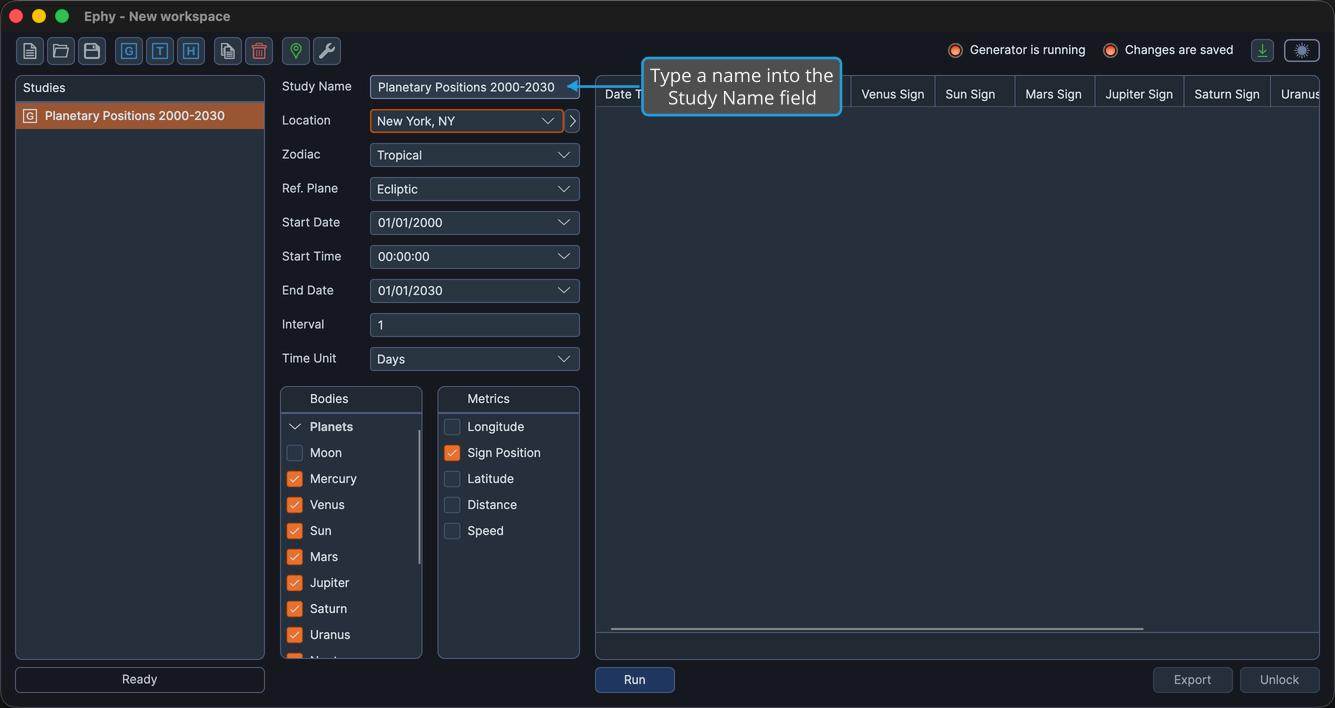Screen dimensions: 1335x708
Task: Delete the study with the trash icon
Action: (259, 51)
